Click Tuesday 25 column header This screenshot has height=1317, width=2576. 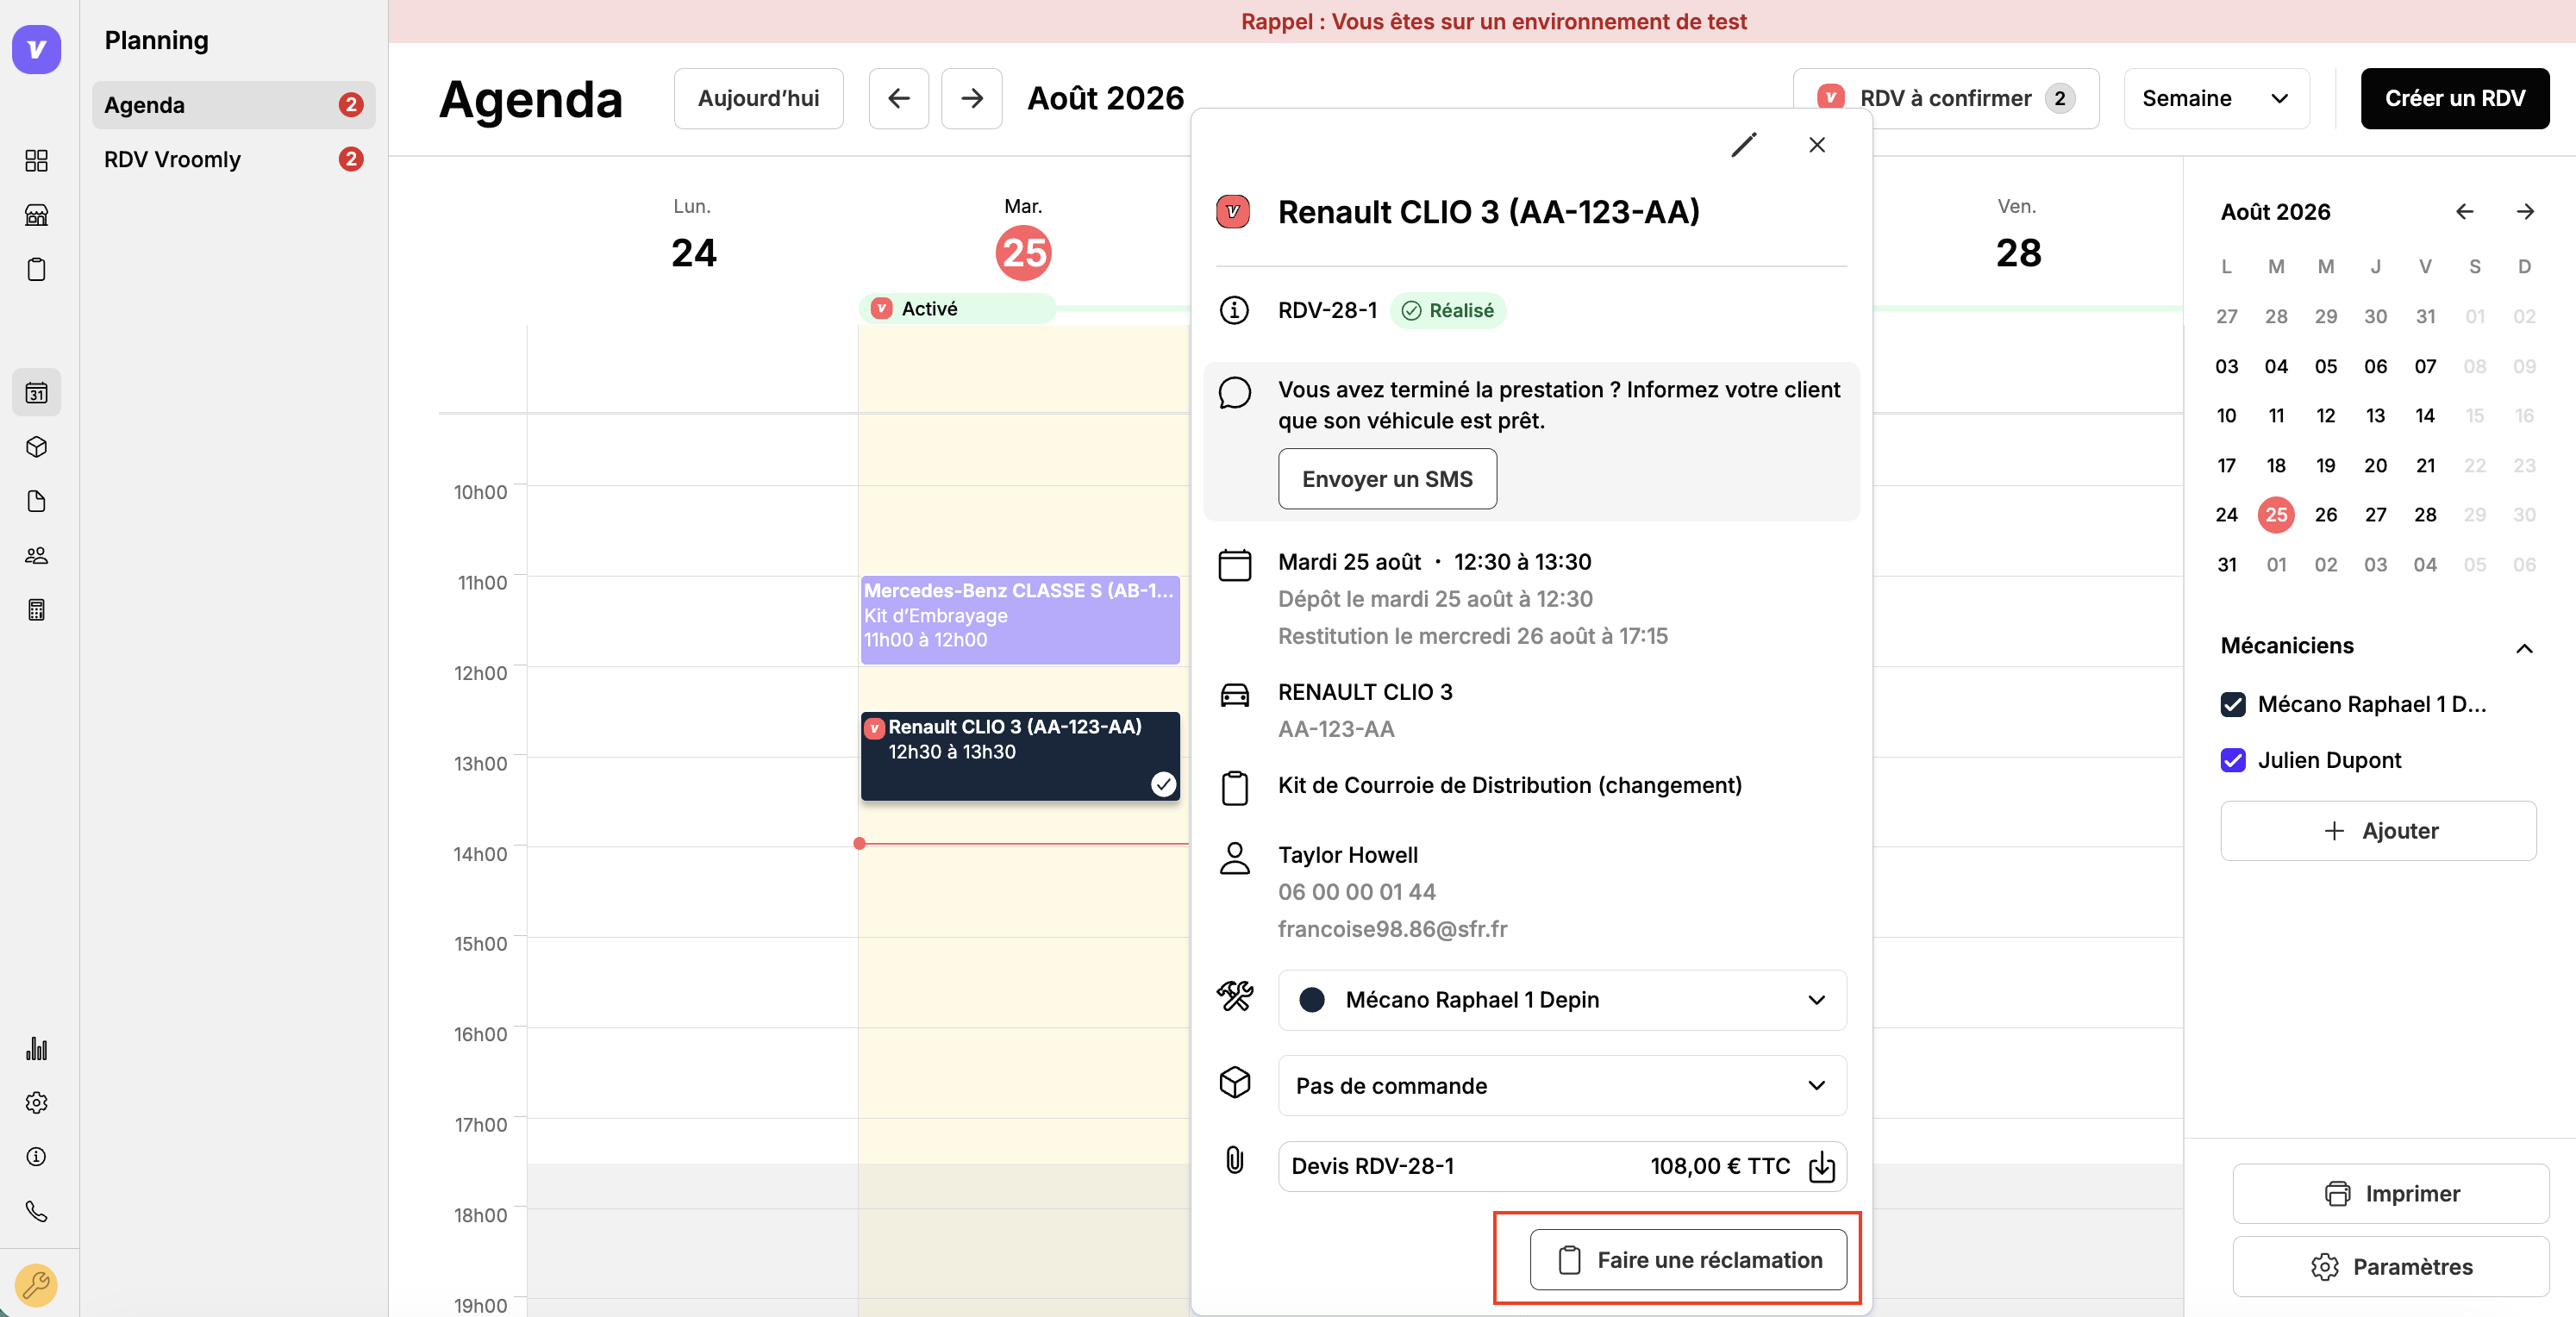click(1023, 239)
